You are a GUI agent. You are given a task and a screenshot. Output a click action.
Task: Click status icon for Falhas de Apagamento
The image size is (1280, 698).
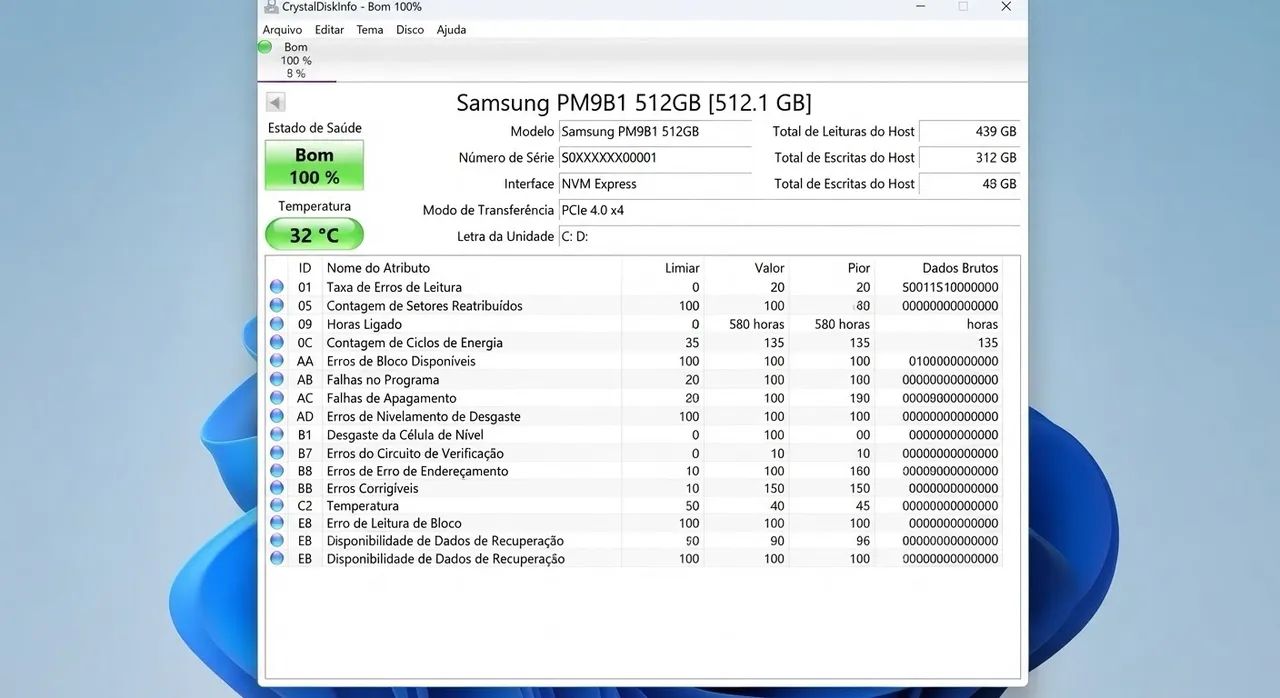277,398
